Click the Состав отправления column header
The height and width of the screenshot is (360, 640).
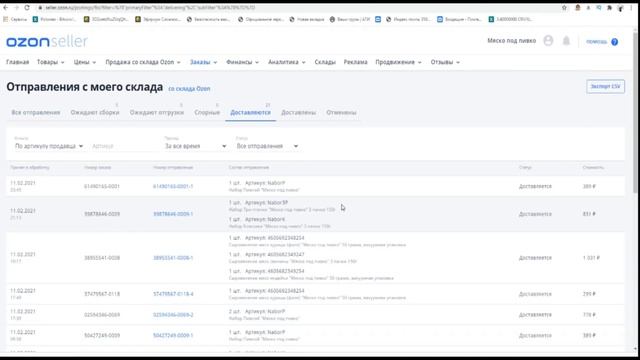pos(249,167)
